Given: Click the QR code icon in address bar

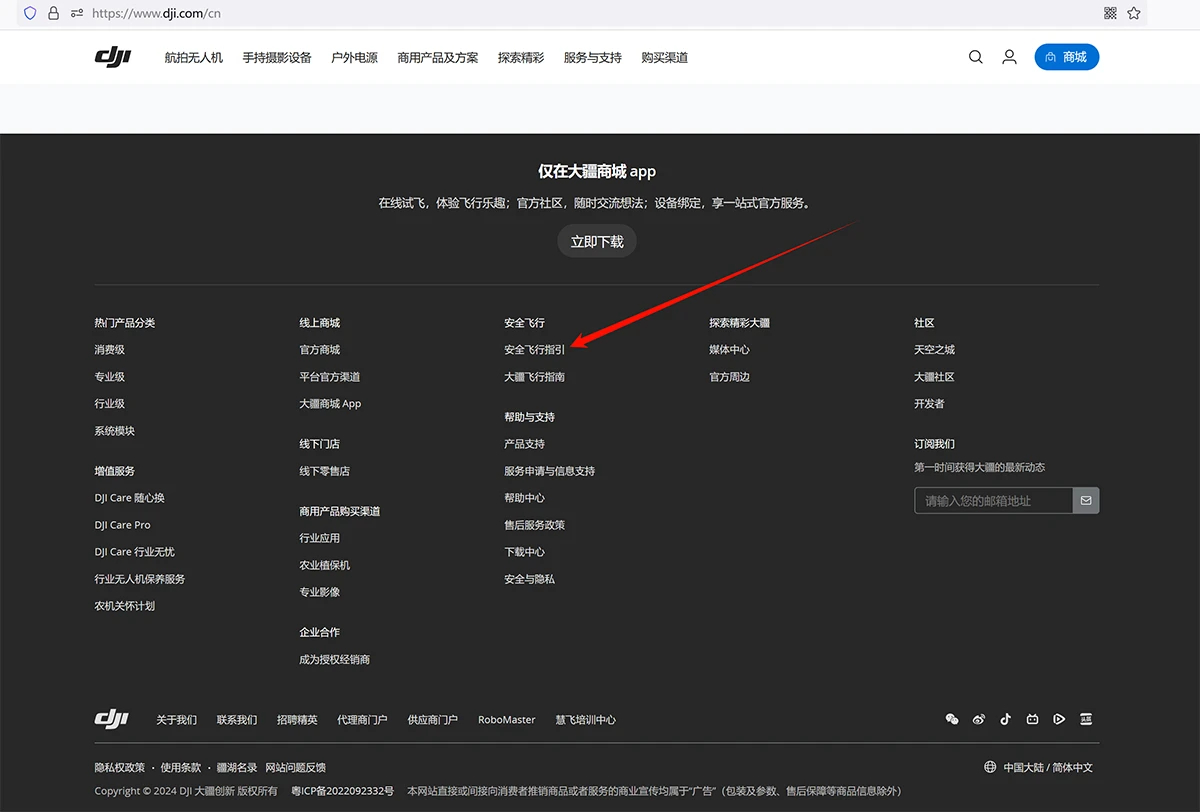Looking at the screenshot, I should (x=1110, y=14).
